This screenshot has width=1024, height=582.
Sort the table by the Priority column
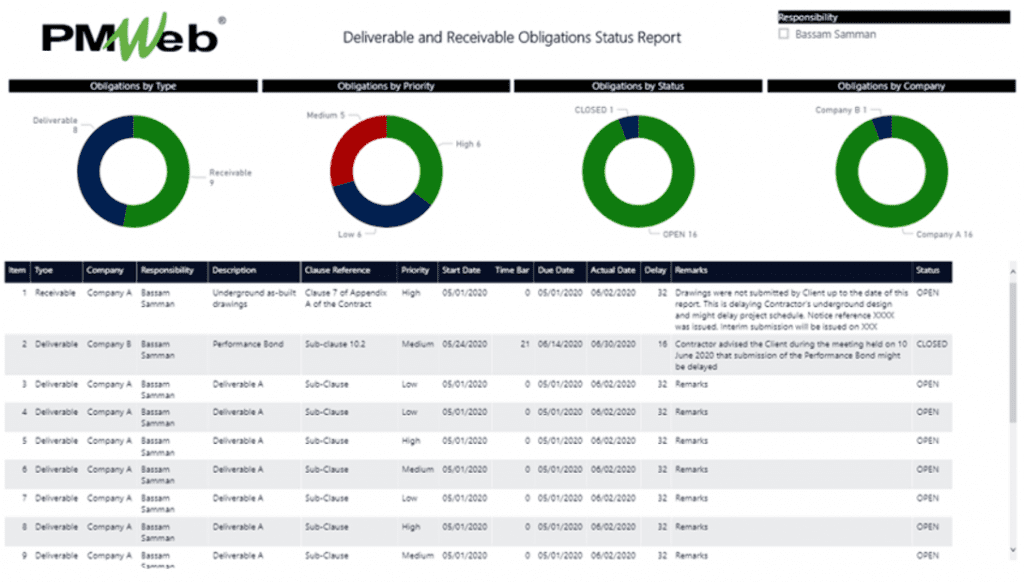tap(416, 270)
